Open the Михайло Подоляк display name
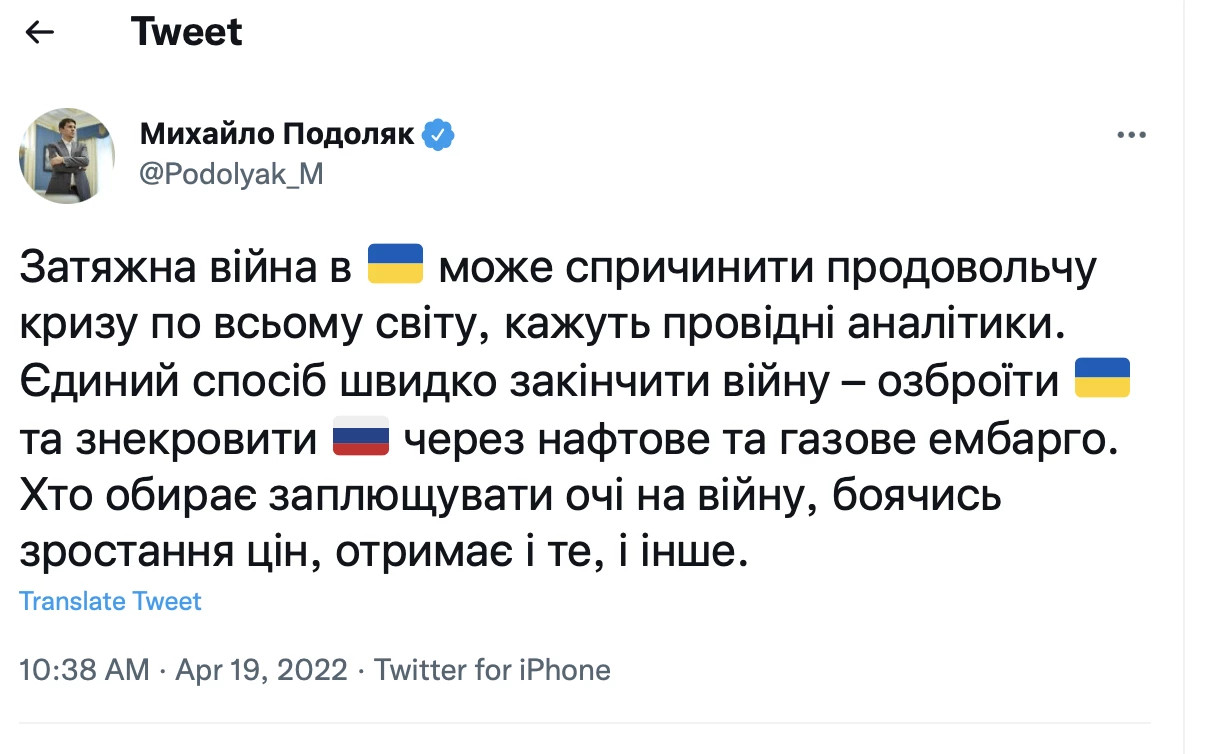This screenshot has height=754, width=1220. coord(277,134)
